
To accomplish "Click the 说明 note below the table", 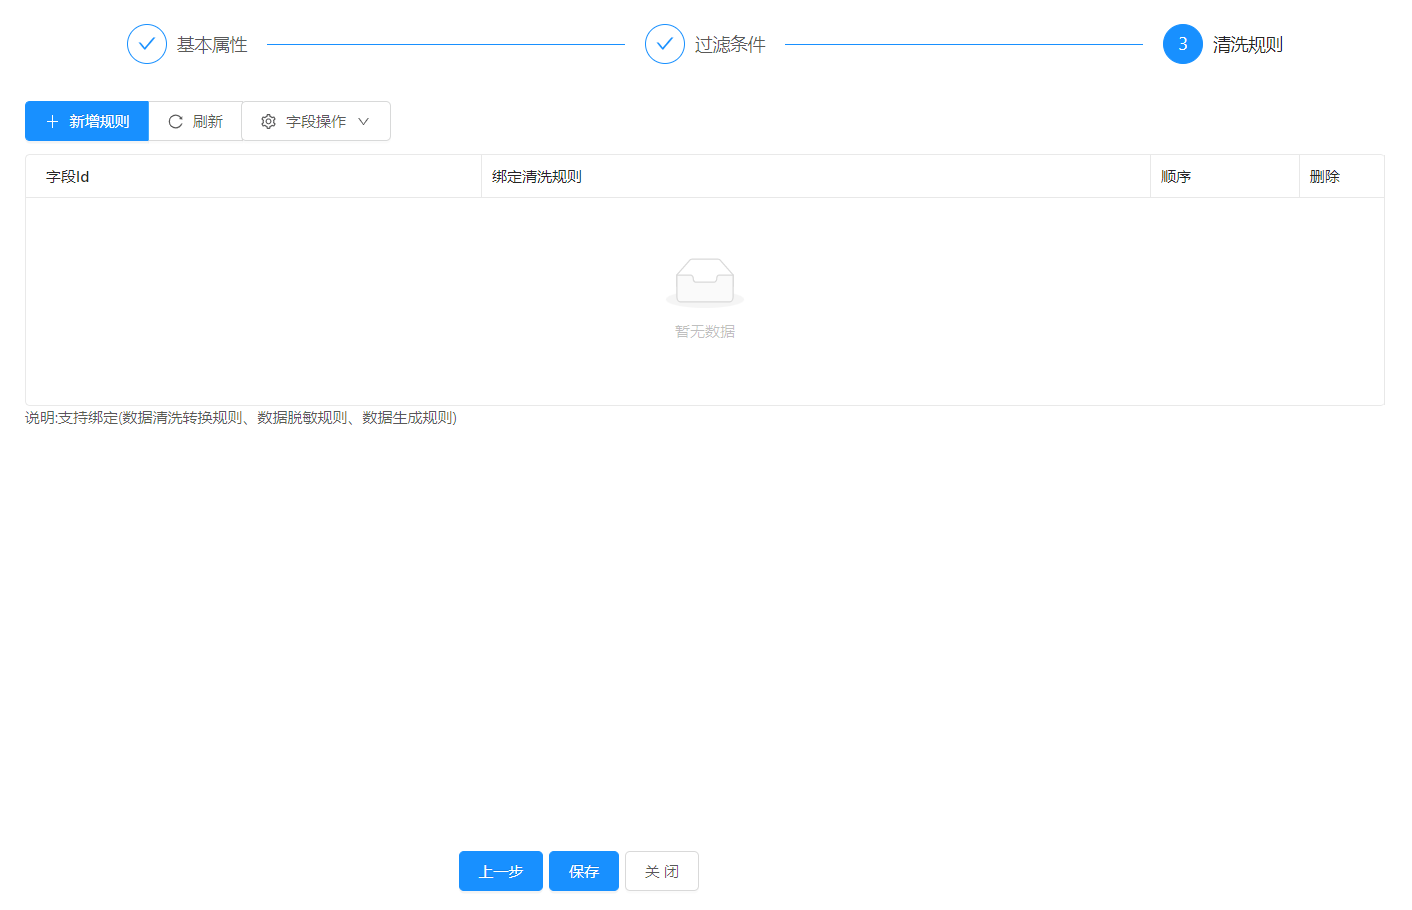I will 241,418.
